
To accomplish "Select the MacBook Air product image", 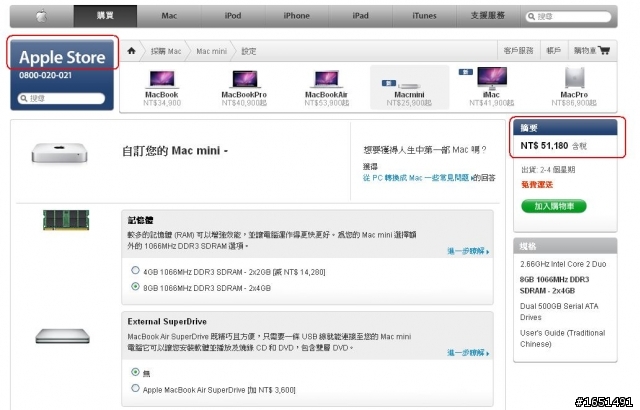I will click(x=327, y=79).
